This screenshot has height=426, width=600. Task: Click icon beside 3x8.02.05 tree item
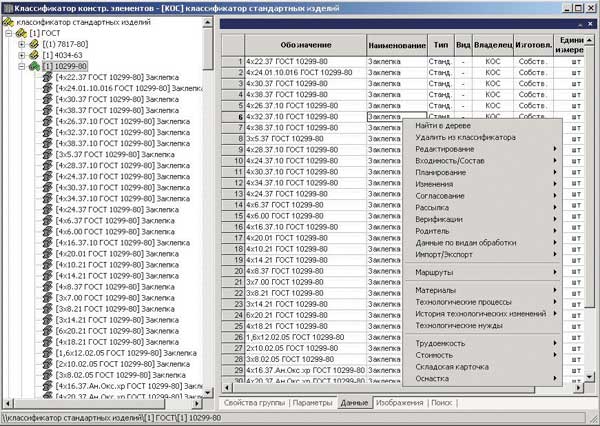tap(47, 375)
